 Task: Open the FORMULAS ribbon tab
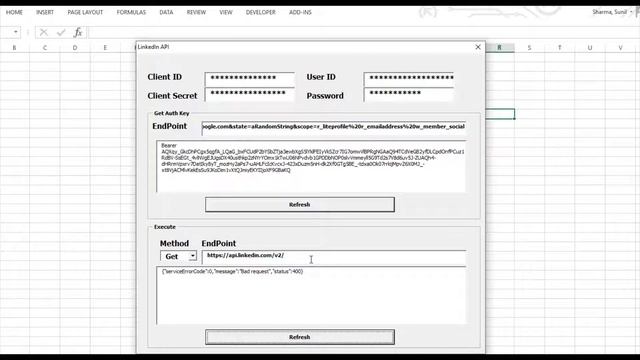(131, 12)
